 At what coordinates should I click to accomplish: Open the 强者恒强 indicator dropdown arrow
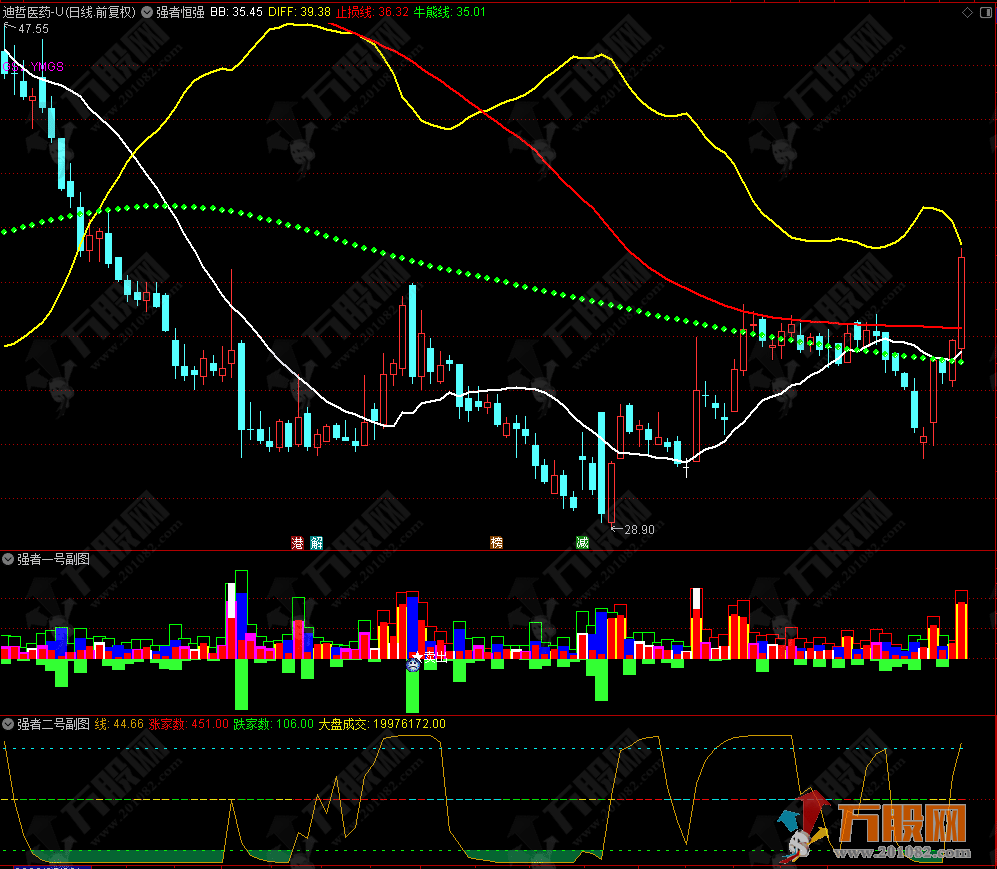pyautogui.click(x=147, y=12)
